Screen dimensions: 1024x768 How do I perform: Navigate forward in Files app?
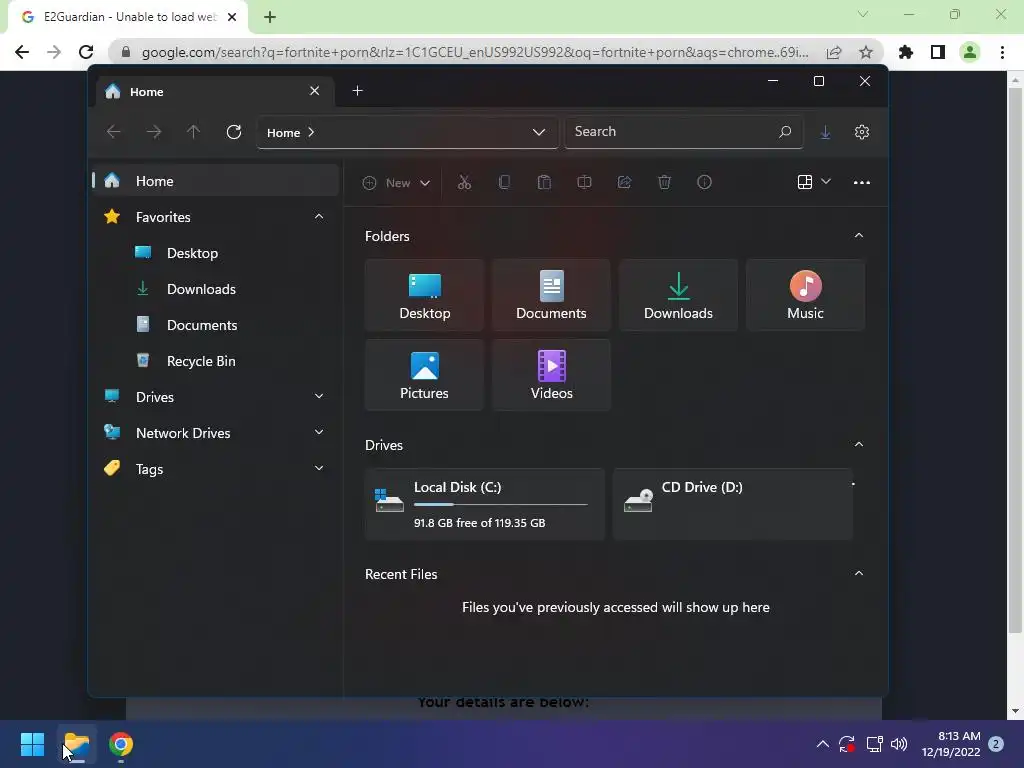pos(153,132)
